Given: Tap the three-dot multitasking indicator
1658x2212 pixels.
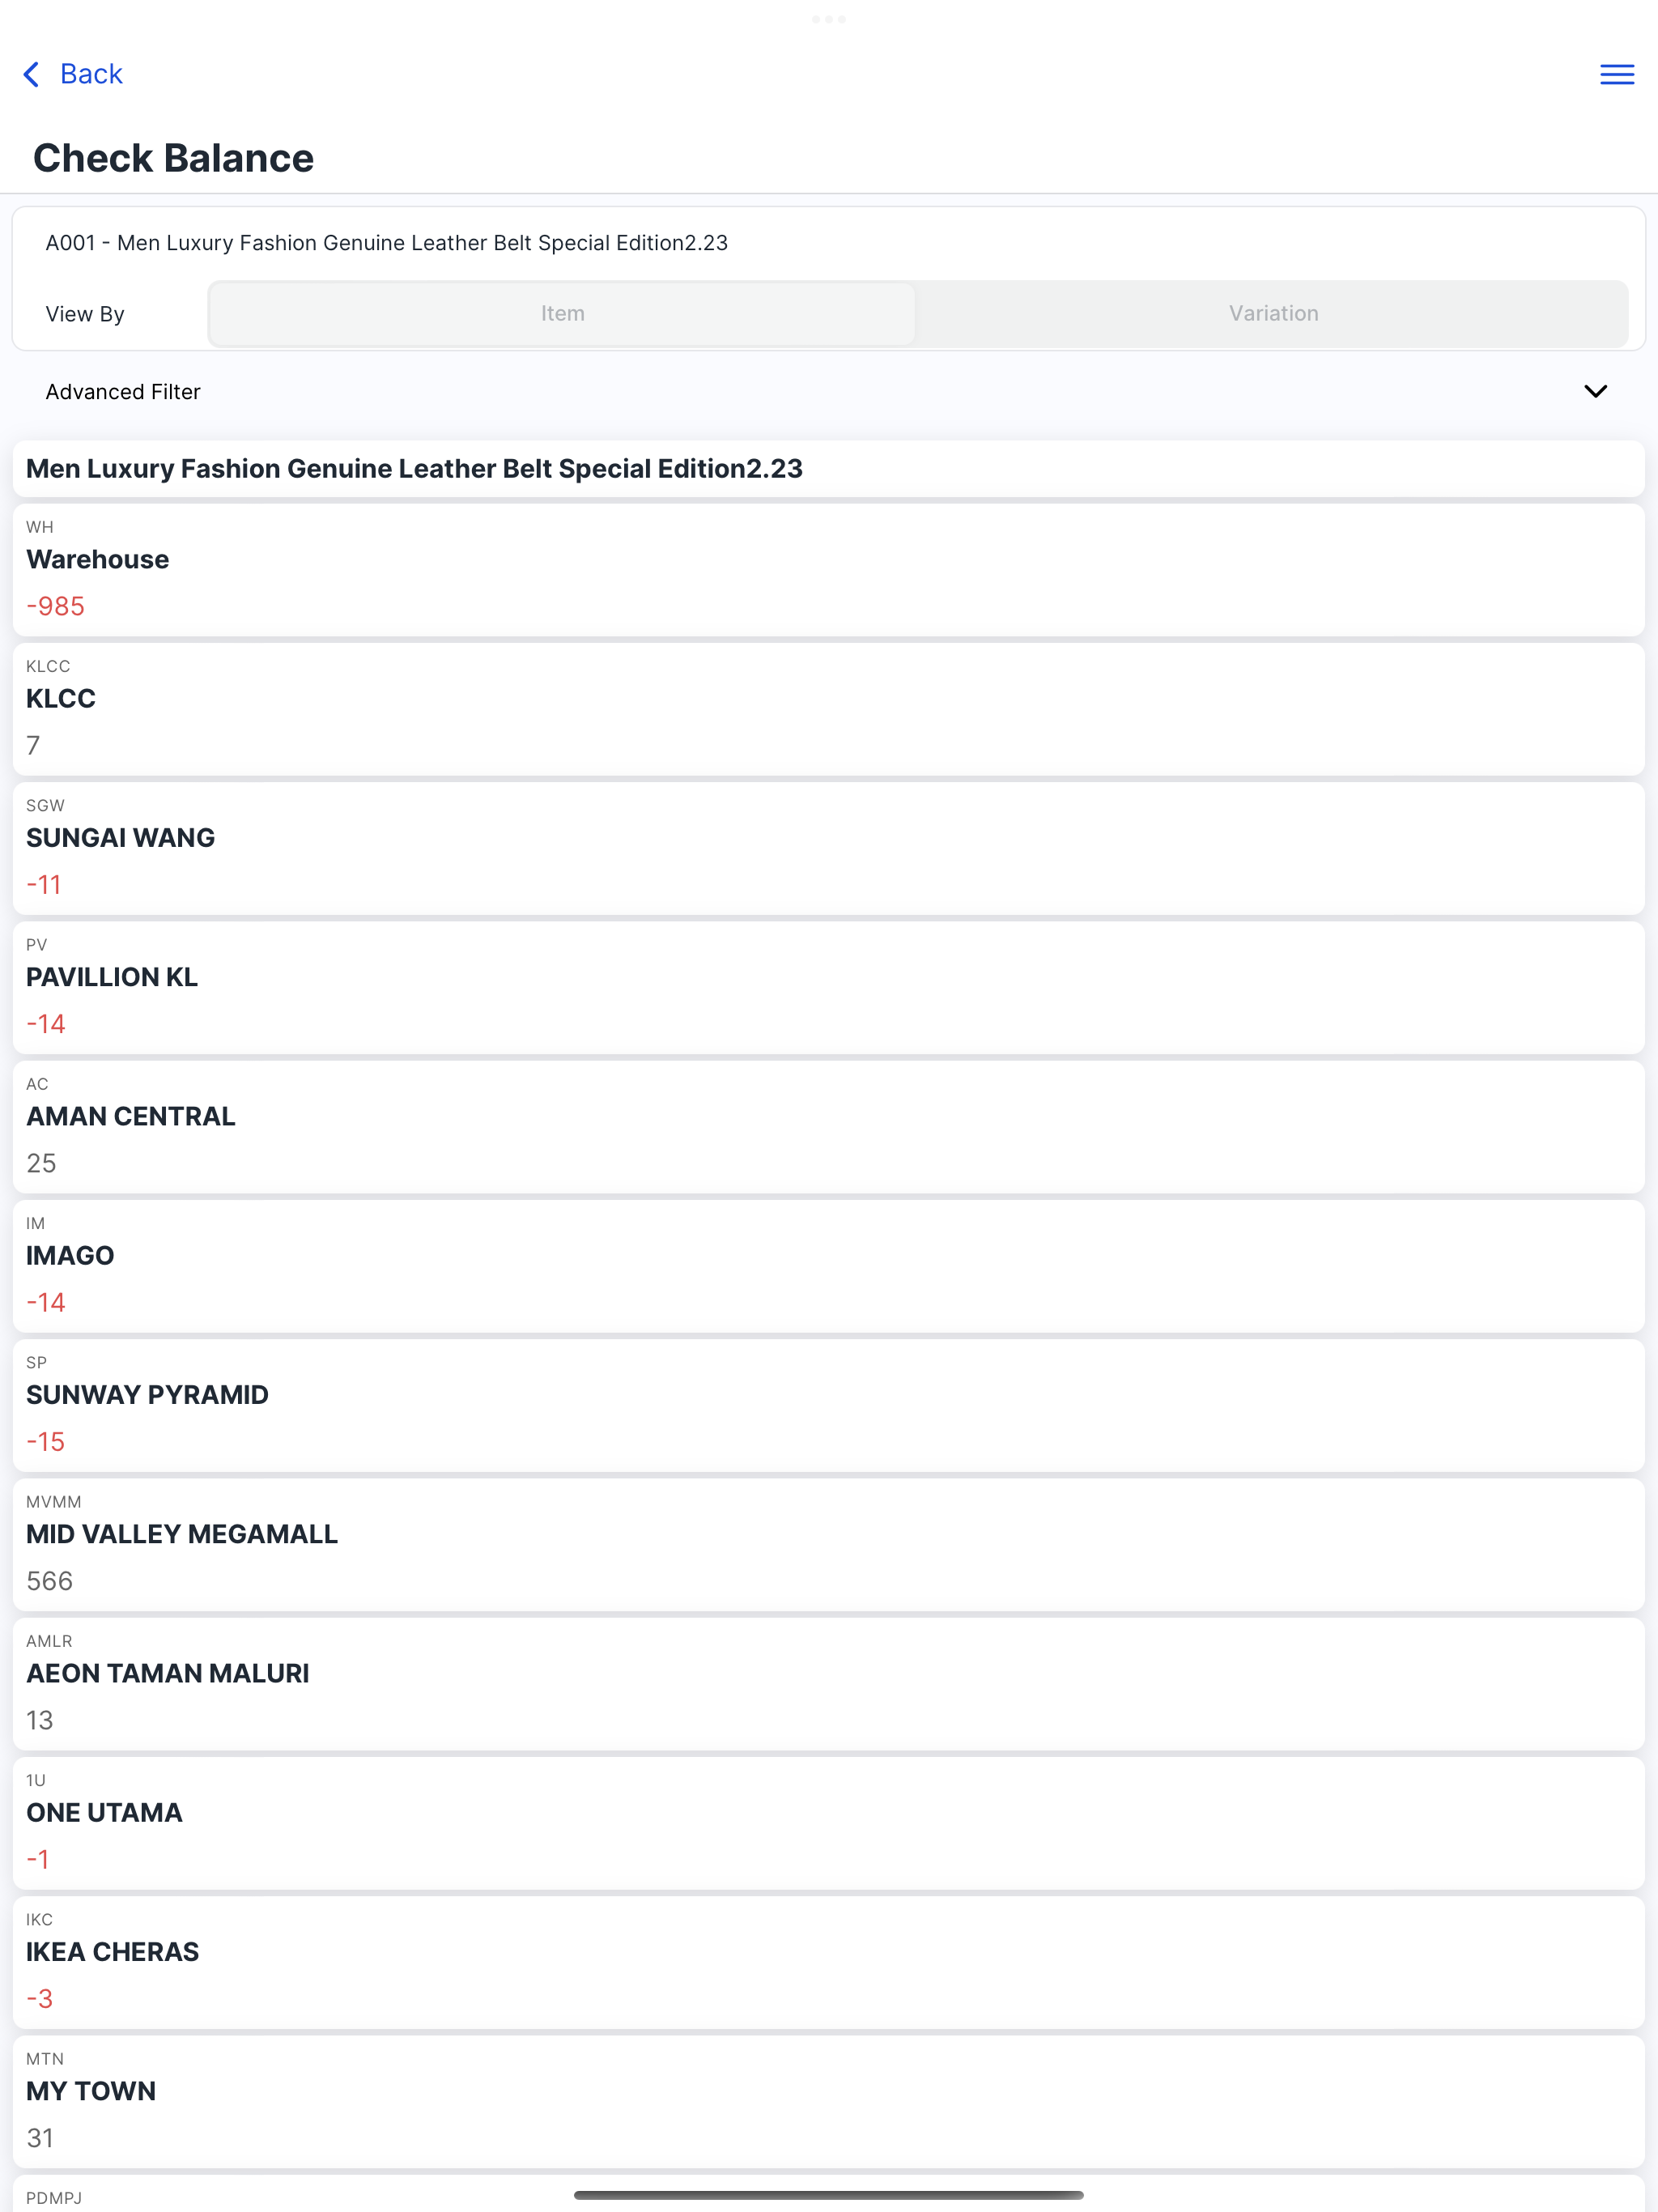Looking at the screenshot, I should coord(828,19).
